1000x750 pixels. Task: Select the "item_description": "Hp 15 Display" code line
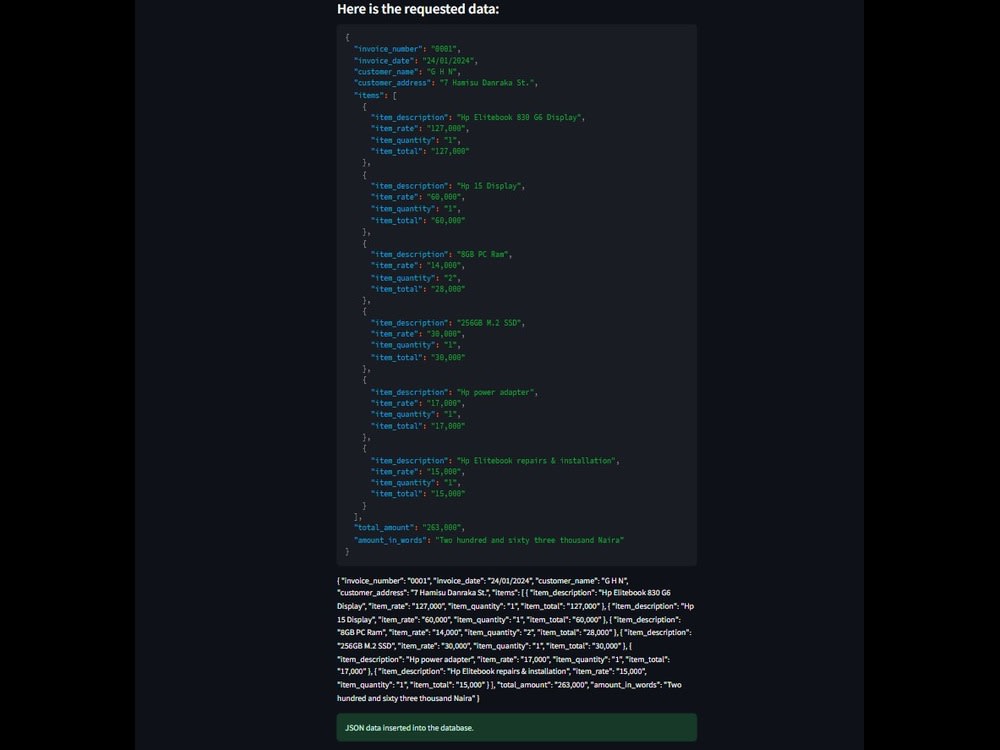pyautogui.click(x=448, y=186)
